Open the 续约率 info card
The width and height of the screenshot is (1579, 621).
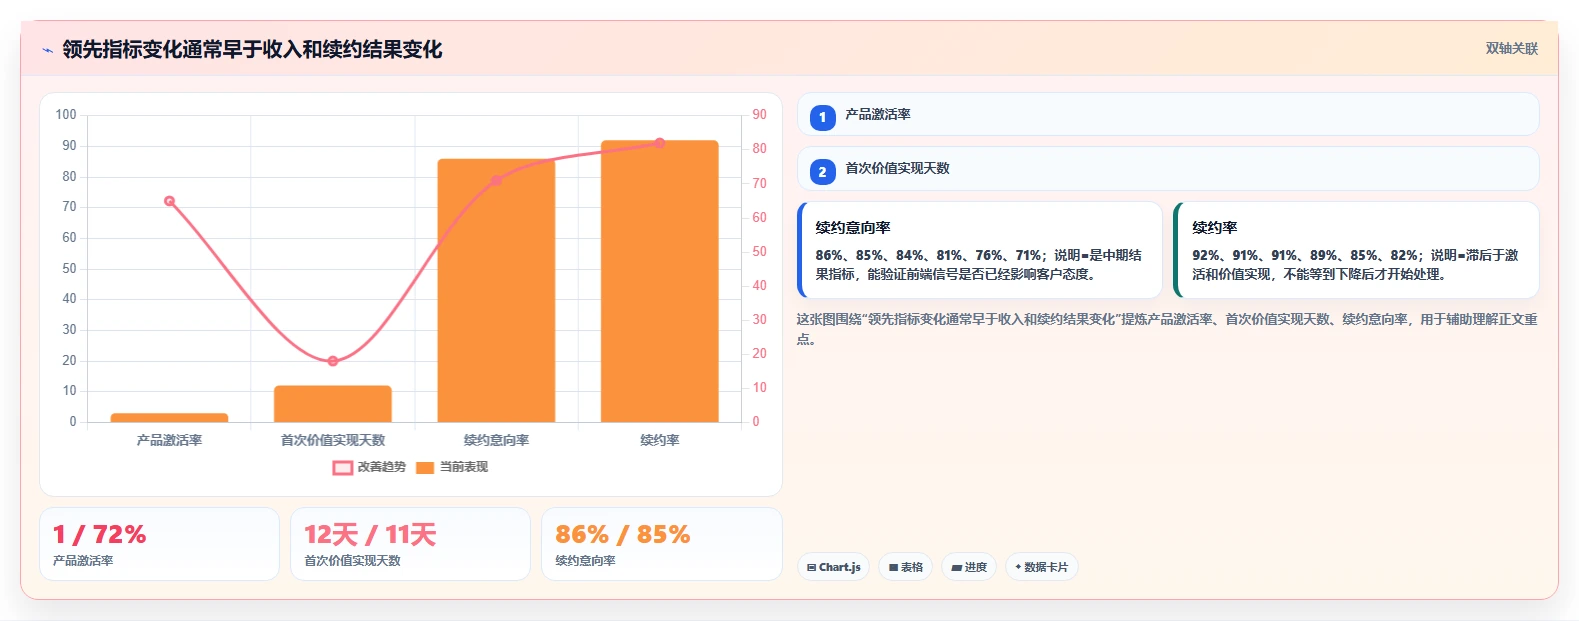[x=1356, y=250]
